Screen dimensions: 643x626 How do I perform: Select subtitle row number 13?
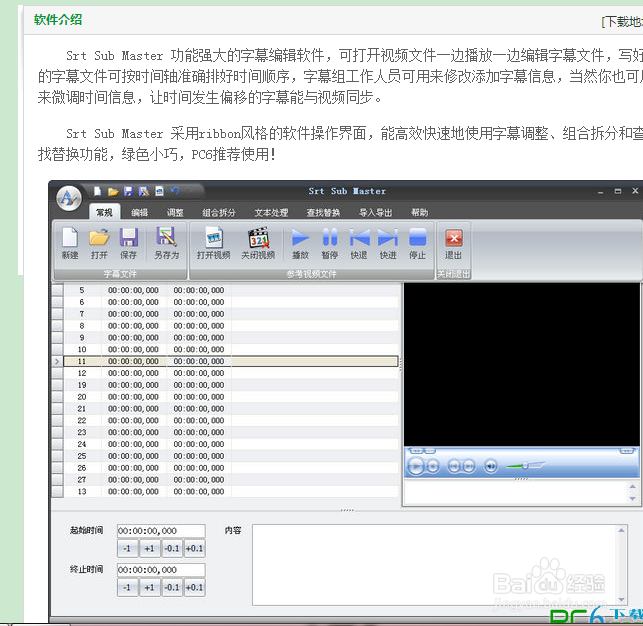(x=231, y=492)
